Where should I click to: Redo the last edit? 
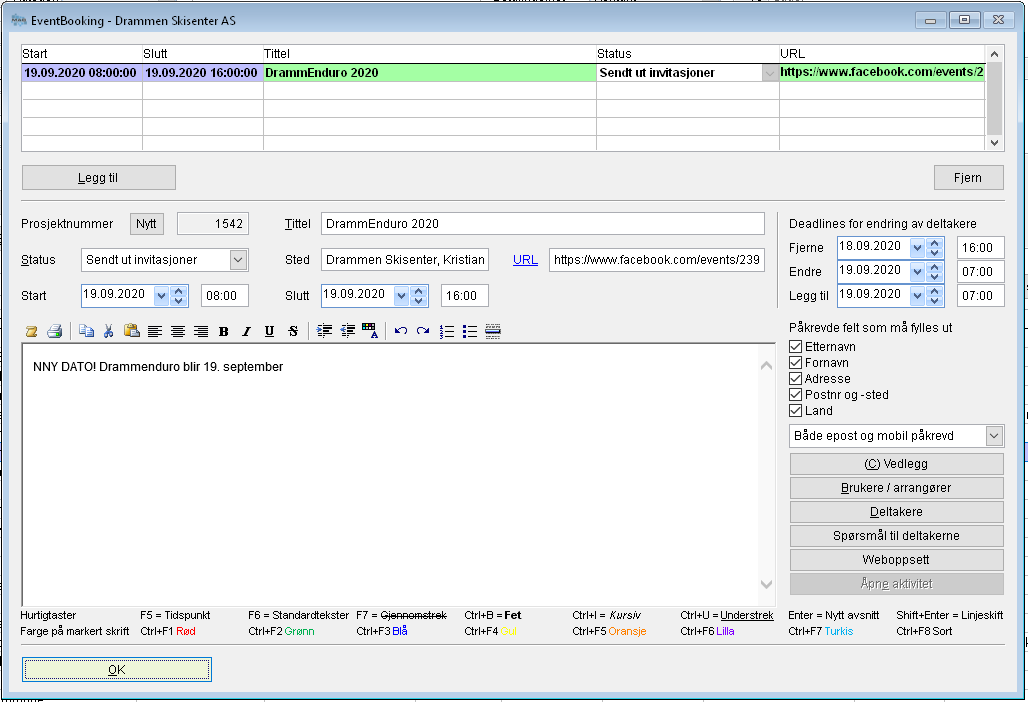point(424,332)
